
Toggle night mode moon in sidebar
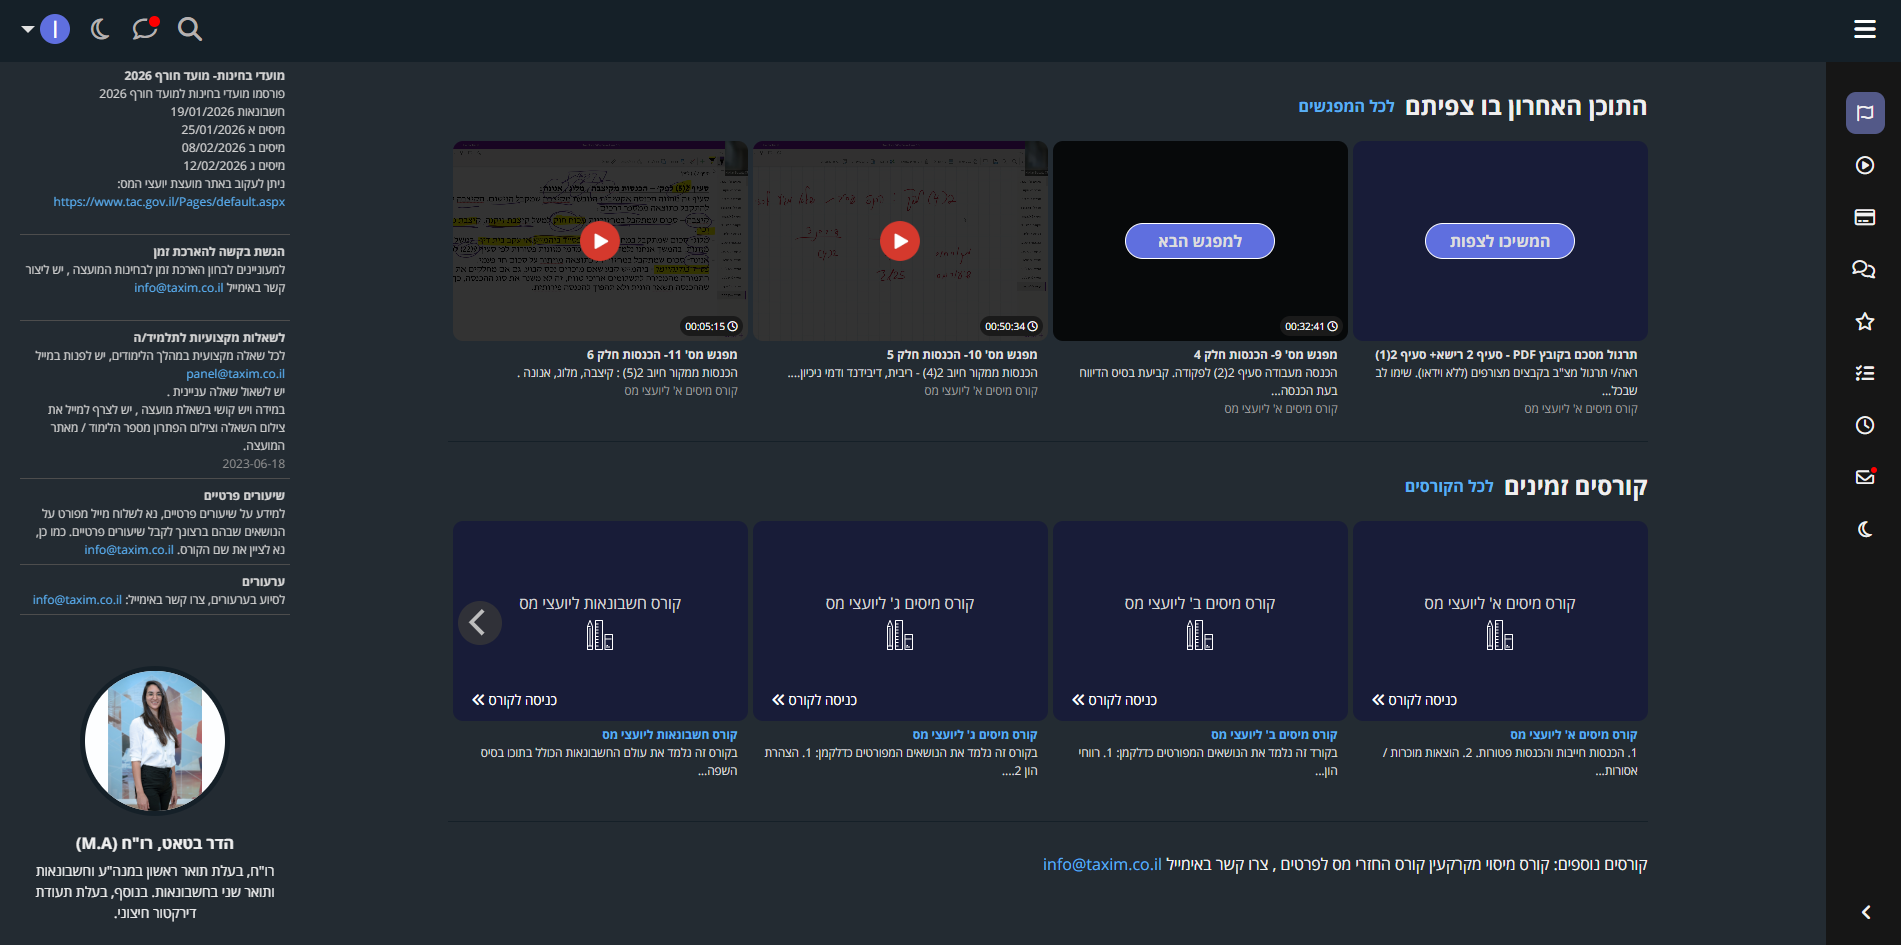pyautogui.click(x=1865, y=529)
